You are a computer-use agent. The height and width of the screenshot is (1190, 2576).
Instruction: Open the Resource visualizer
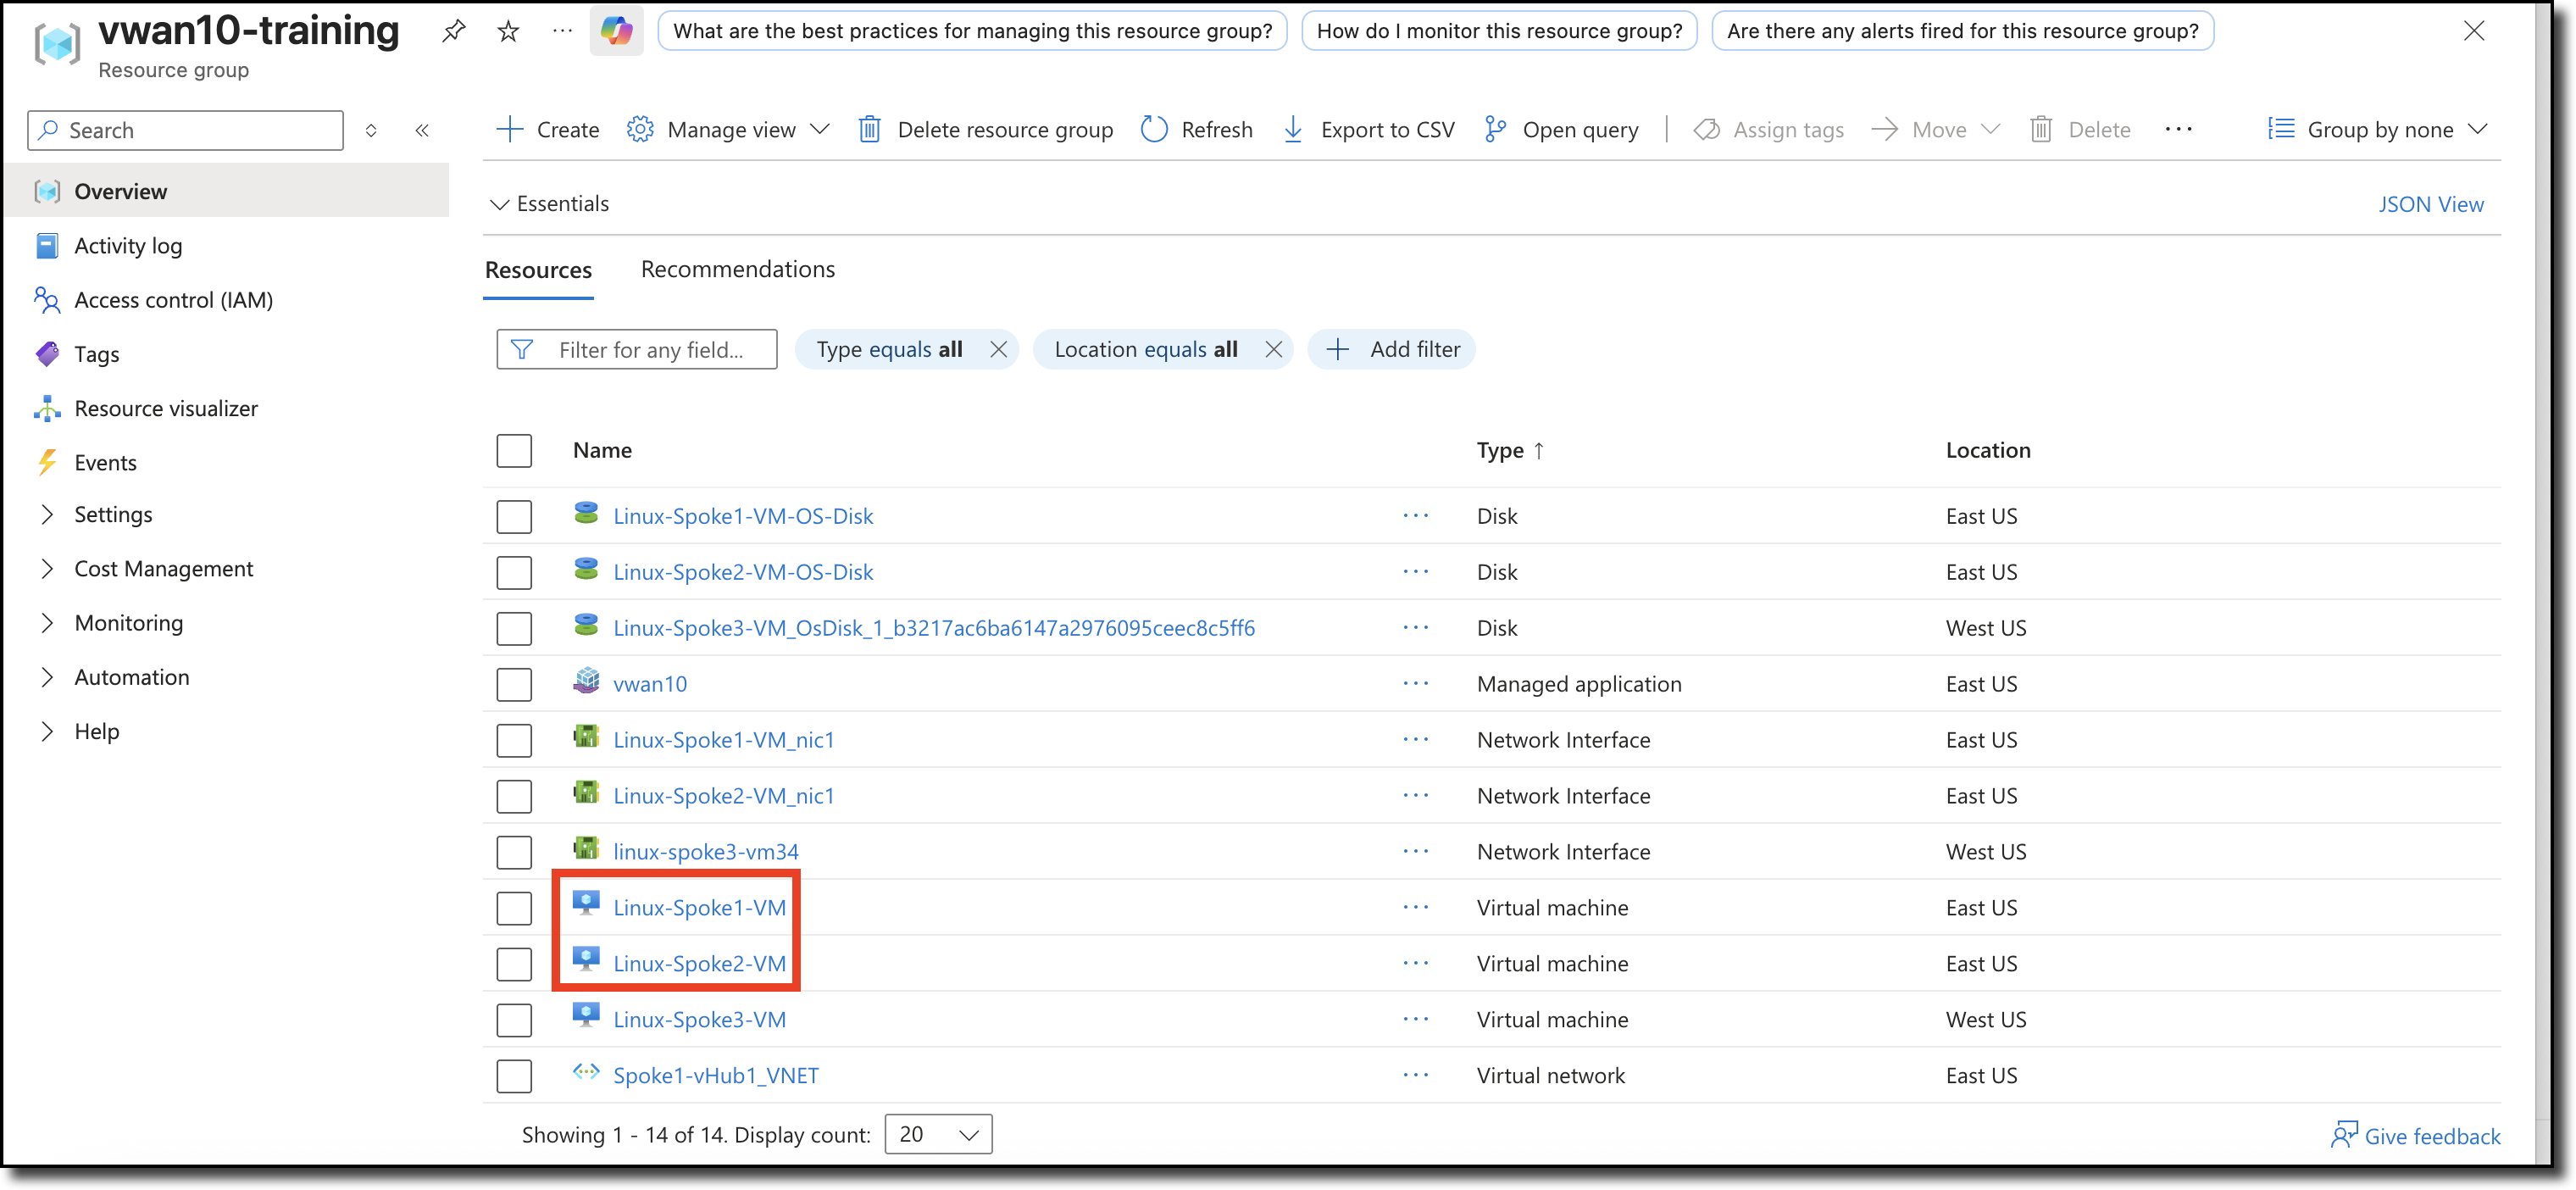coord(166,408)
